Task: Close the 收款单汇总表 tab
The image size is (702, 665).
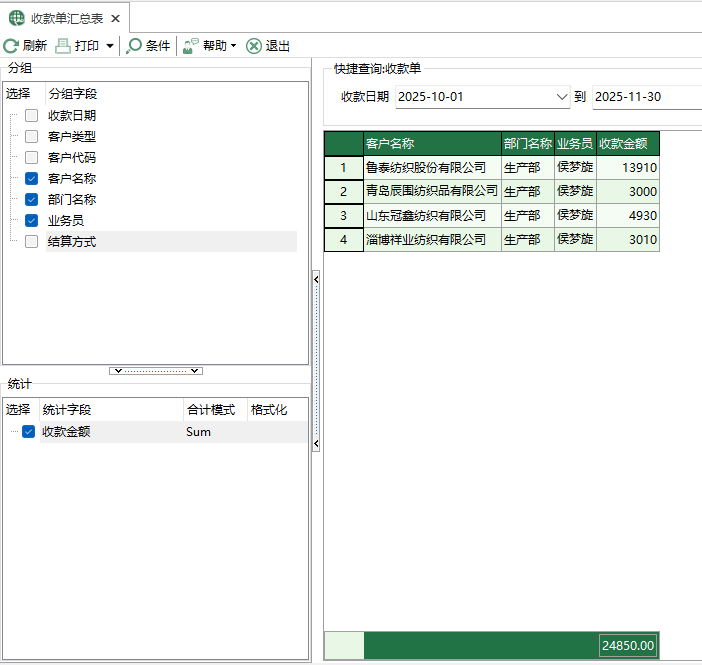Action: [x=116, y=18]
